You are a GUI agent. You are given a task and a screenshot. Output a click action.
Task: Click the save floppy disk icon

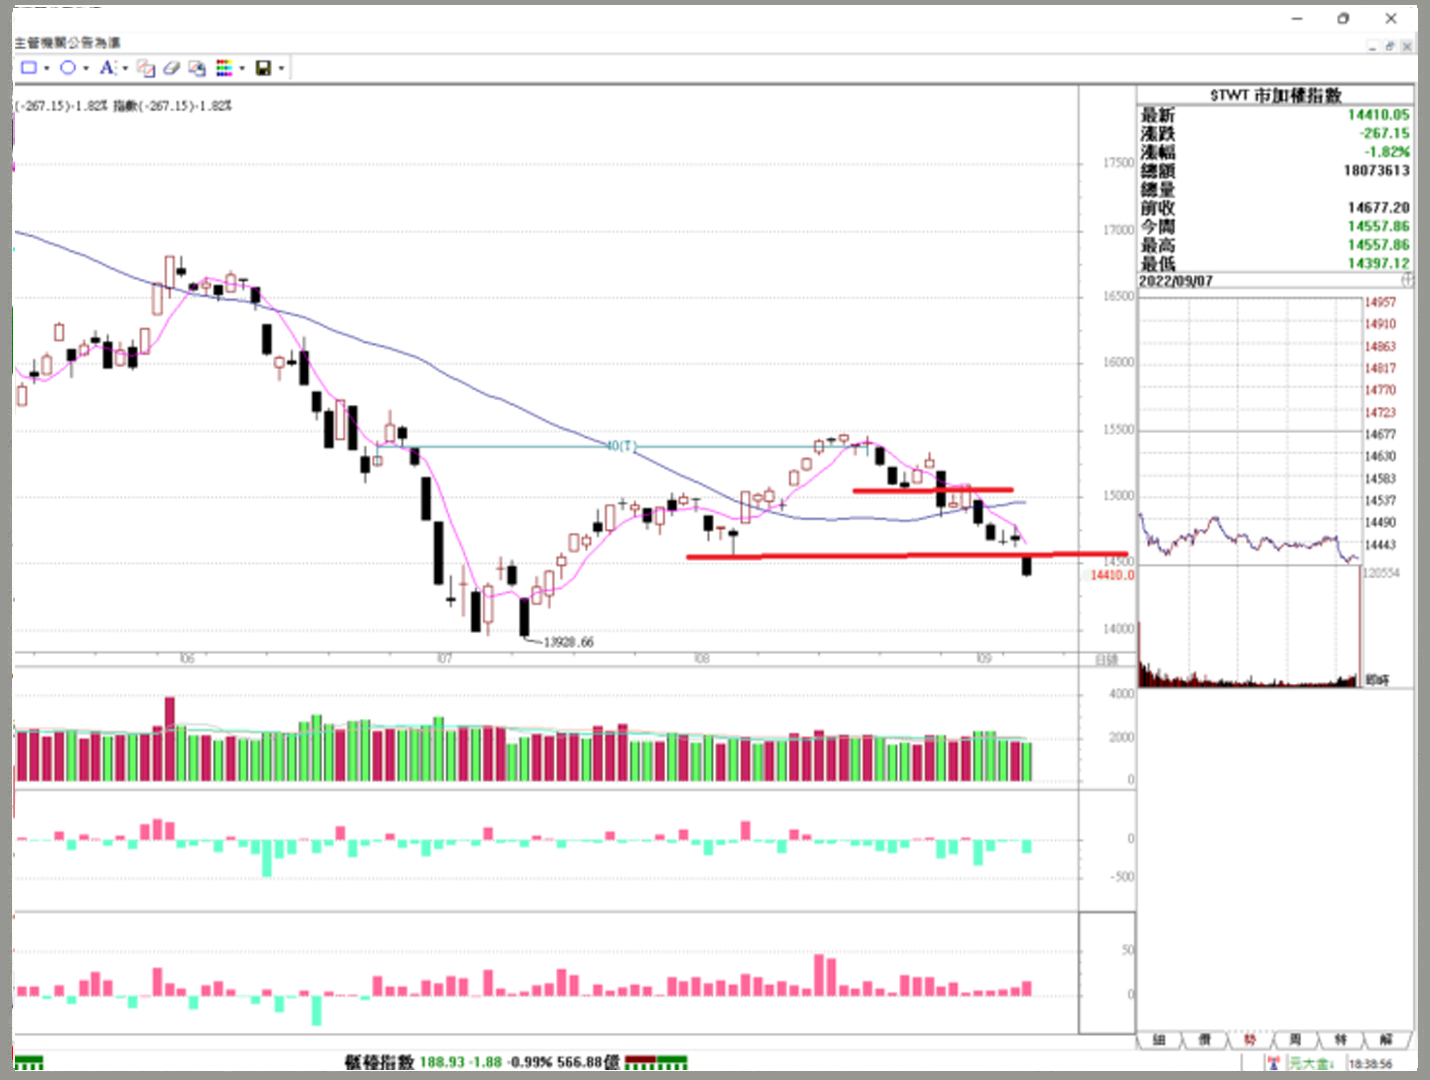click(x=263, y=68)
